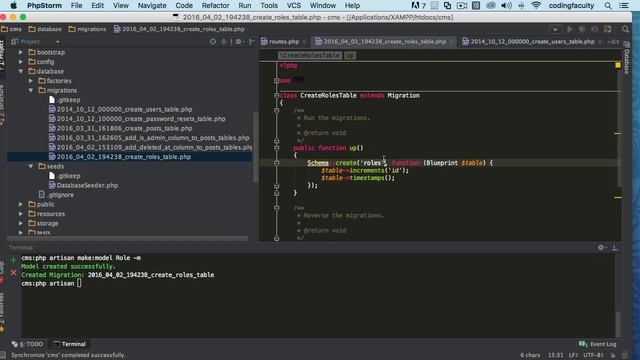Close the create_roles_table.php editor tab
This screenshot has width=640, height=360.
(x=451, y=42)
